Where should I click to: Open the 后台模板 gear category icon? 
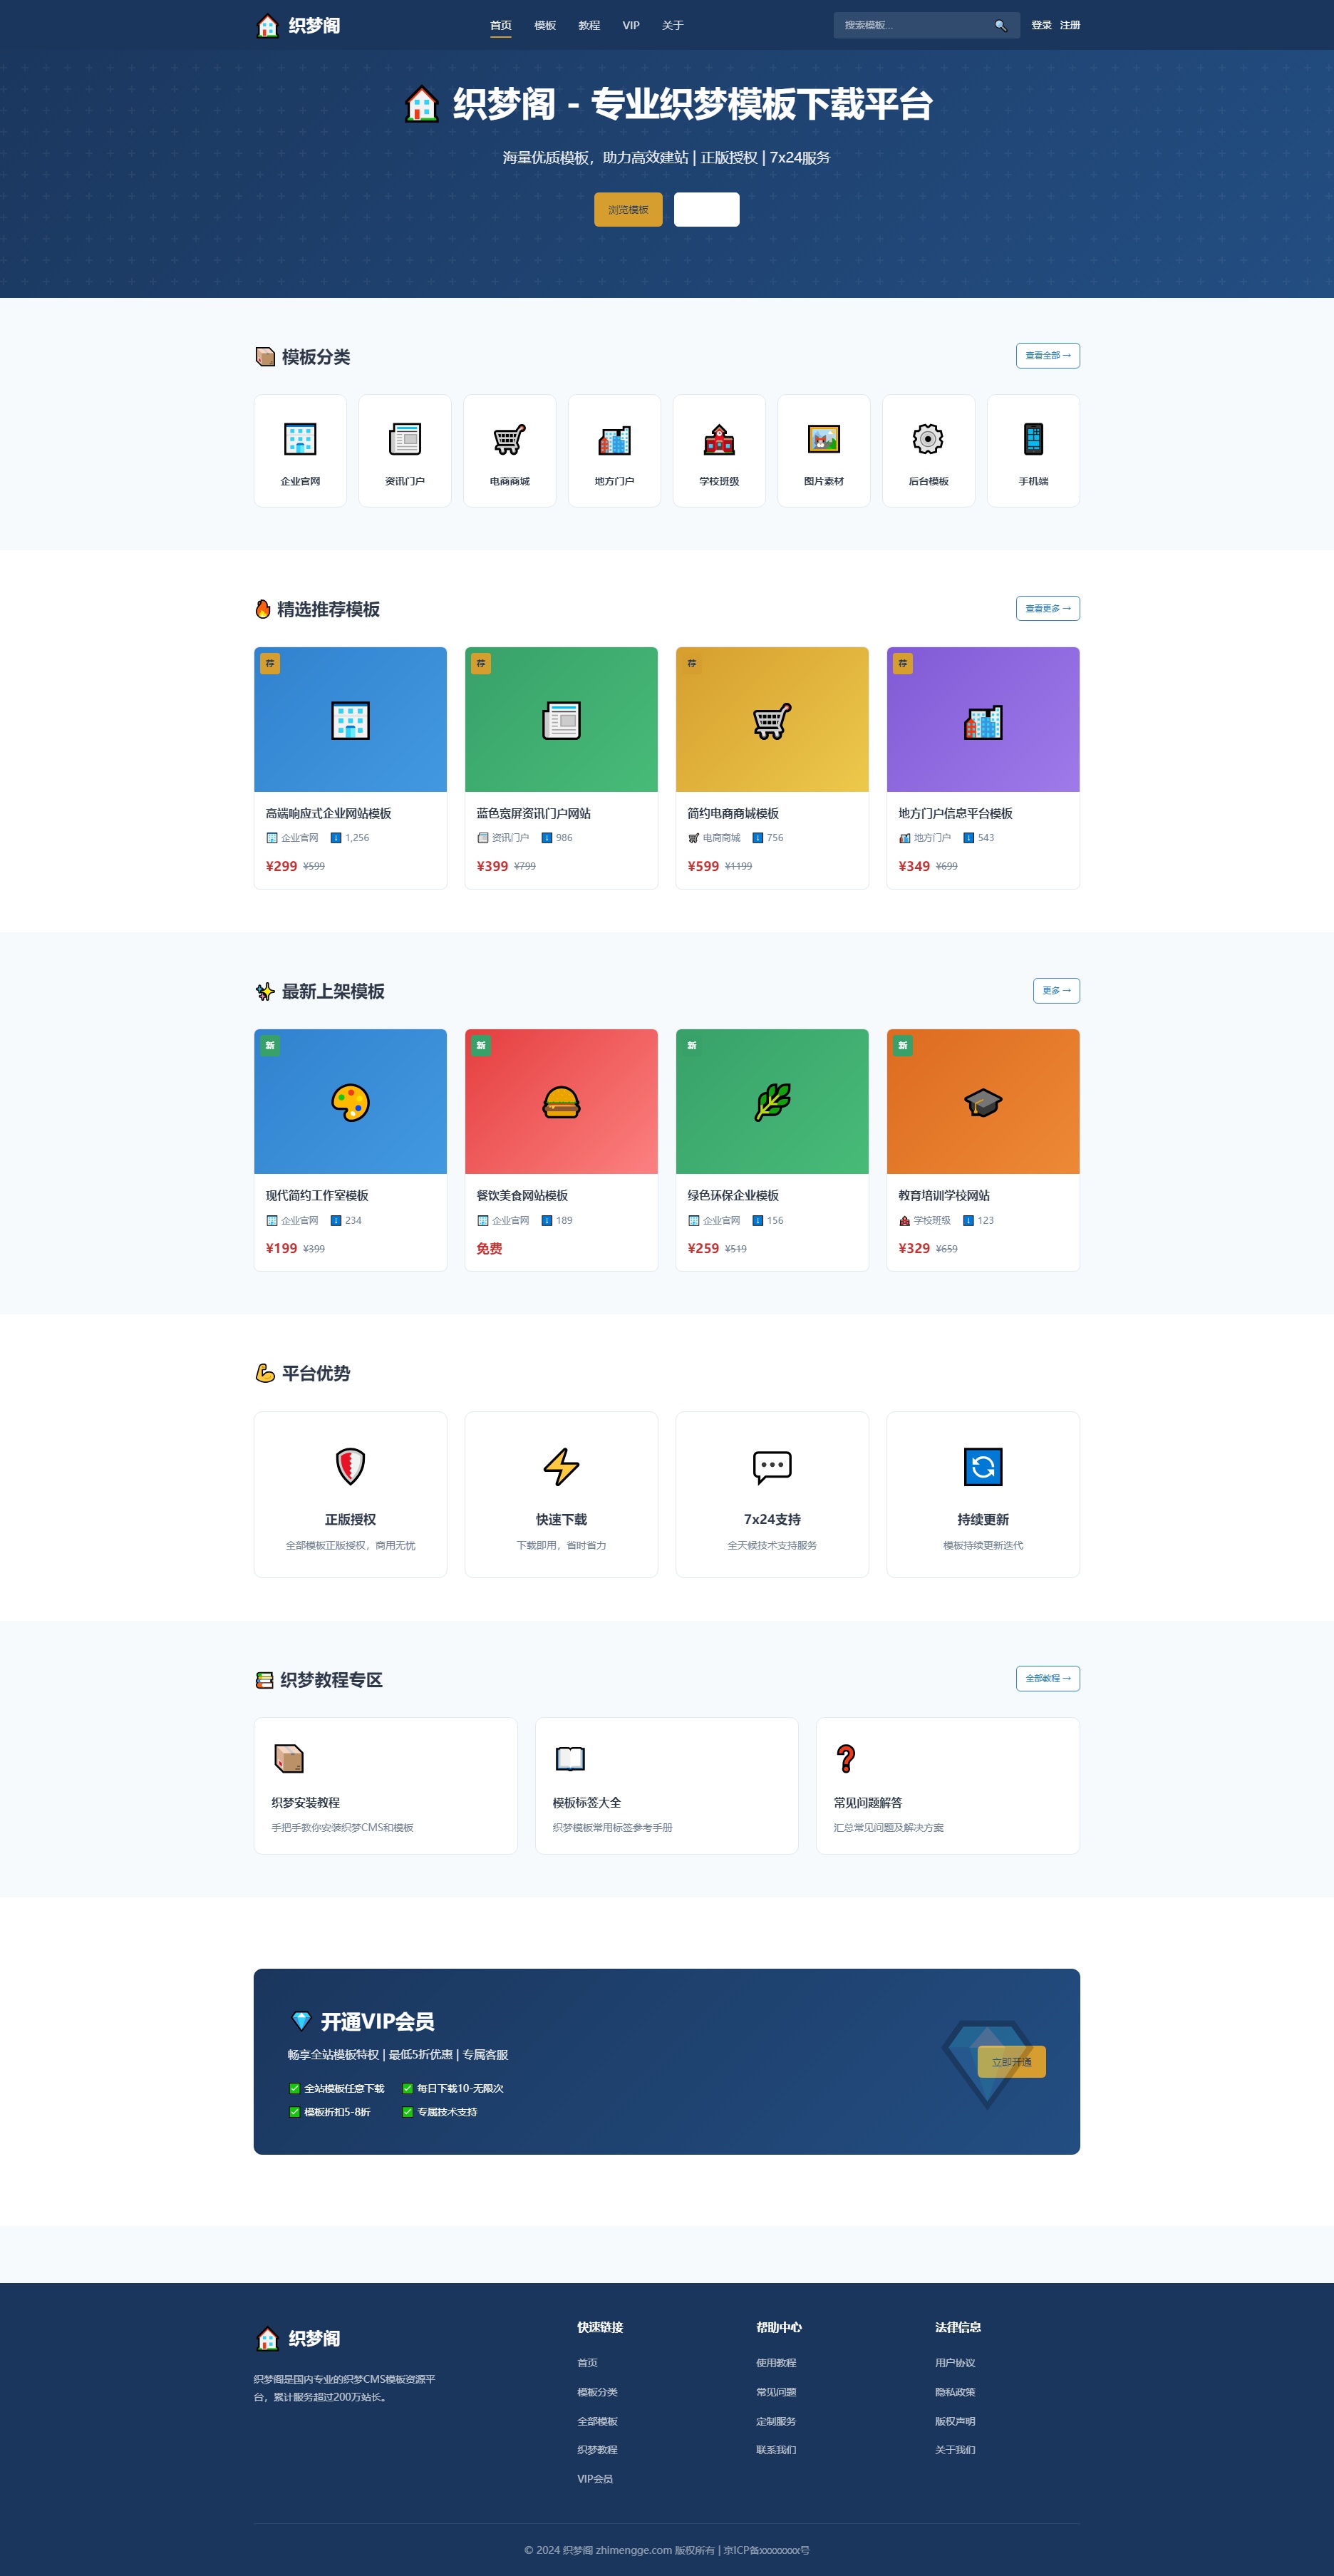[928, 439]
